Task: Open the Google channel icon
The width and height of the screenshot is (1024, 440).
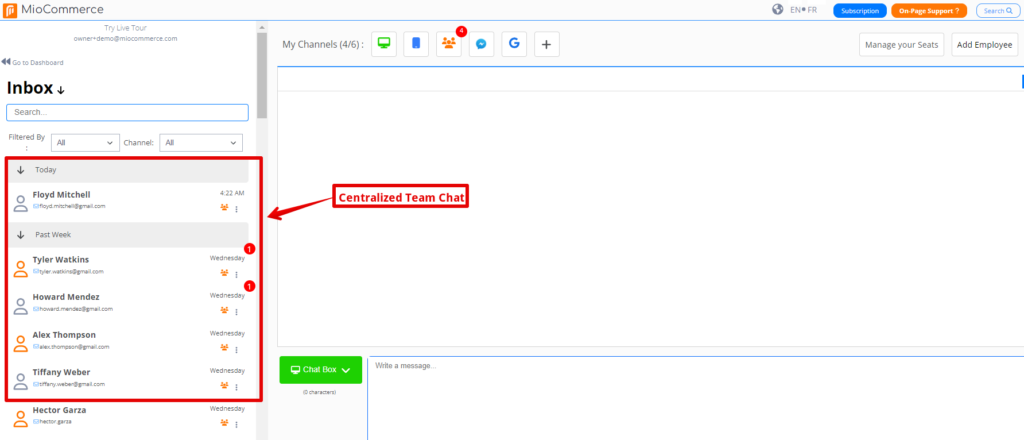Action: pyautogui.click(x=514, y=44)
